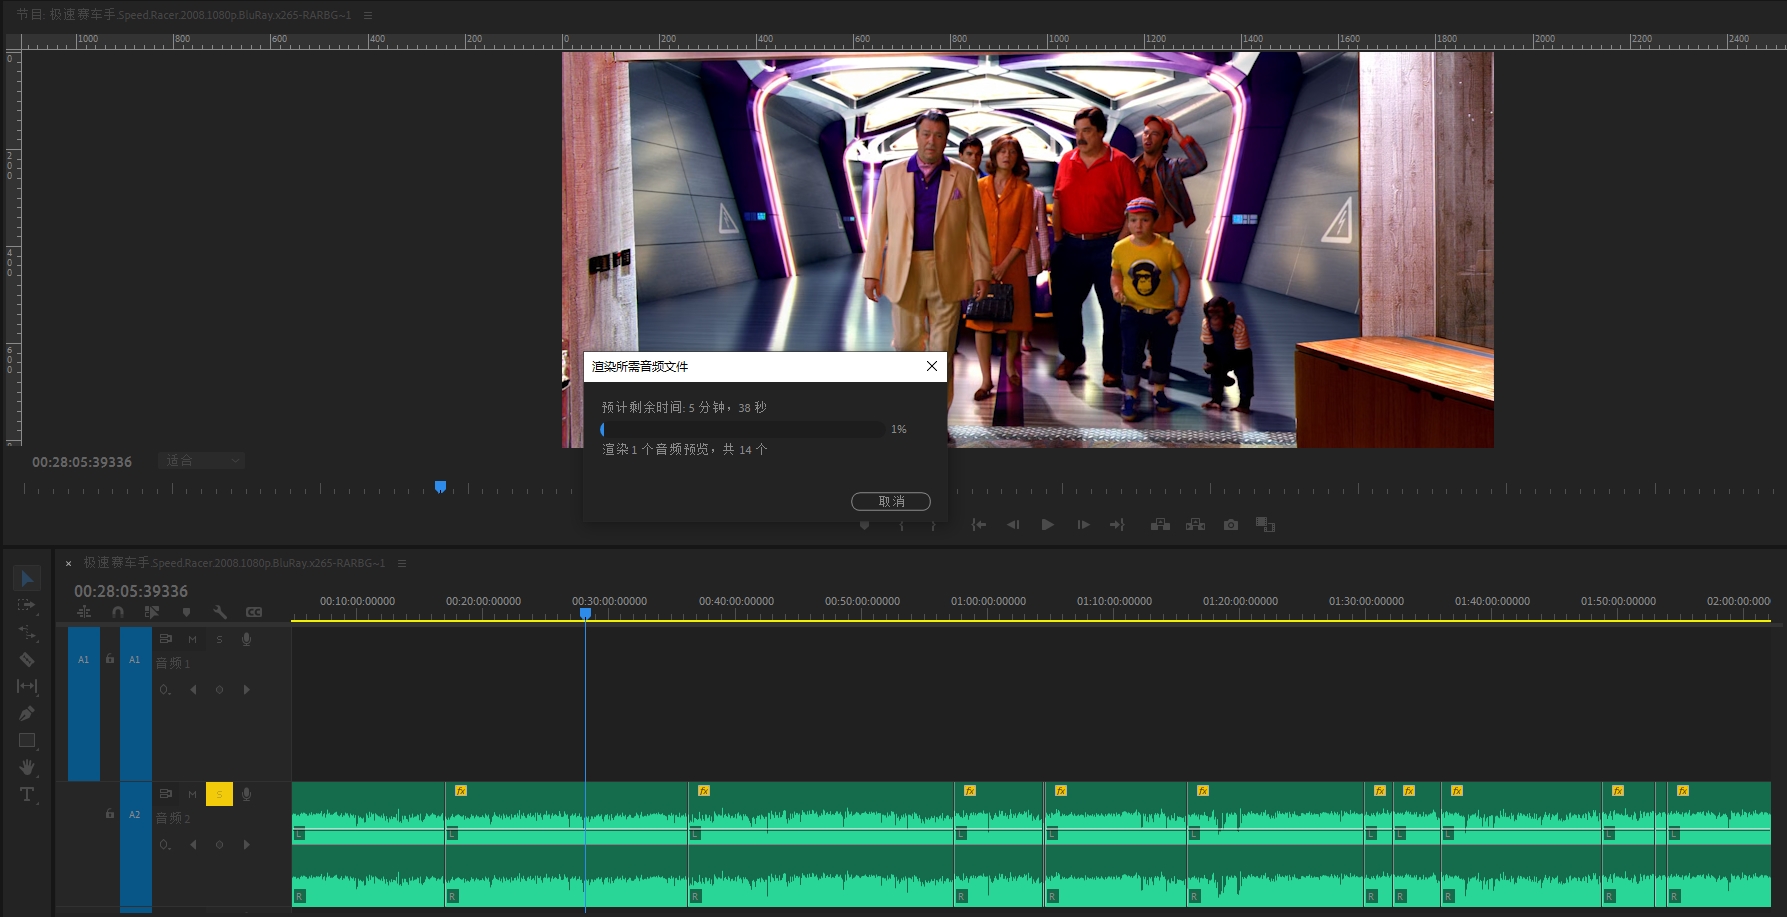Mute audio track 1 with M button

(192, 639)
